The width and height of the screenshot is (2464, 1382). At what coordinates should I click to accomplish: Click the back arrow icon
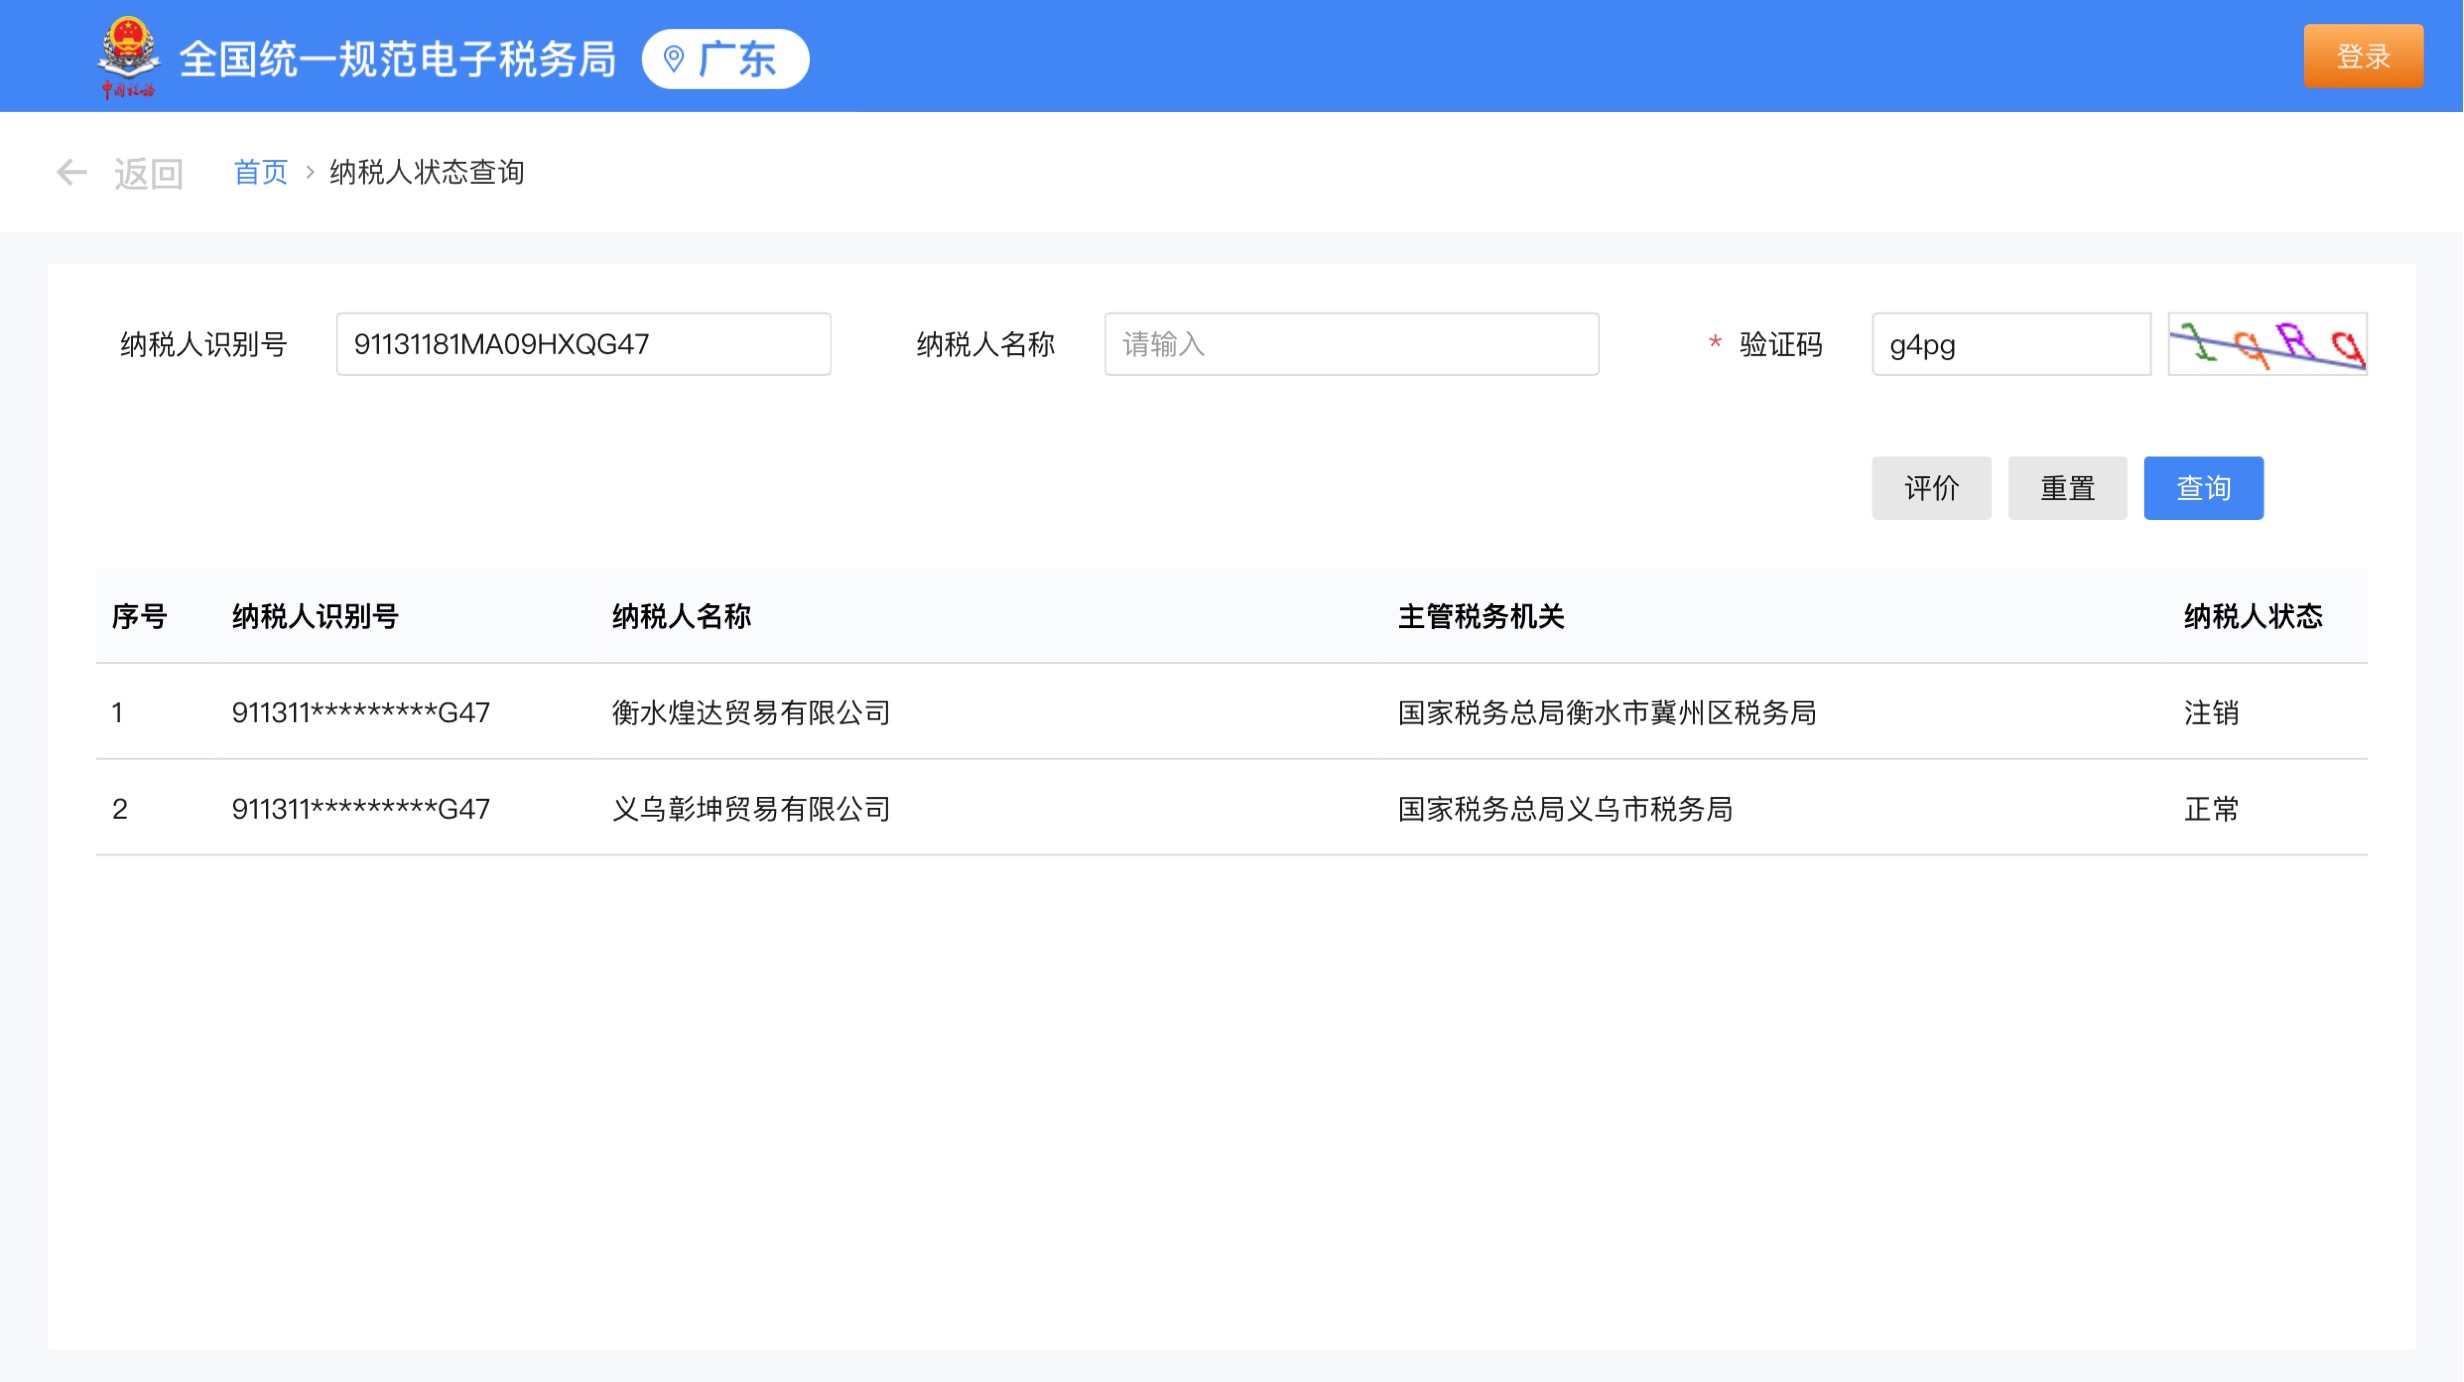tap(71, 173)
